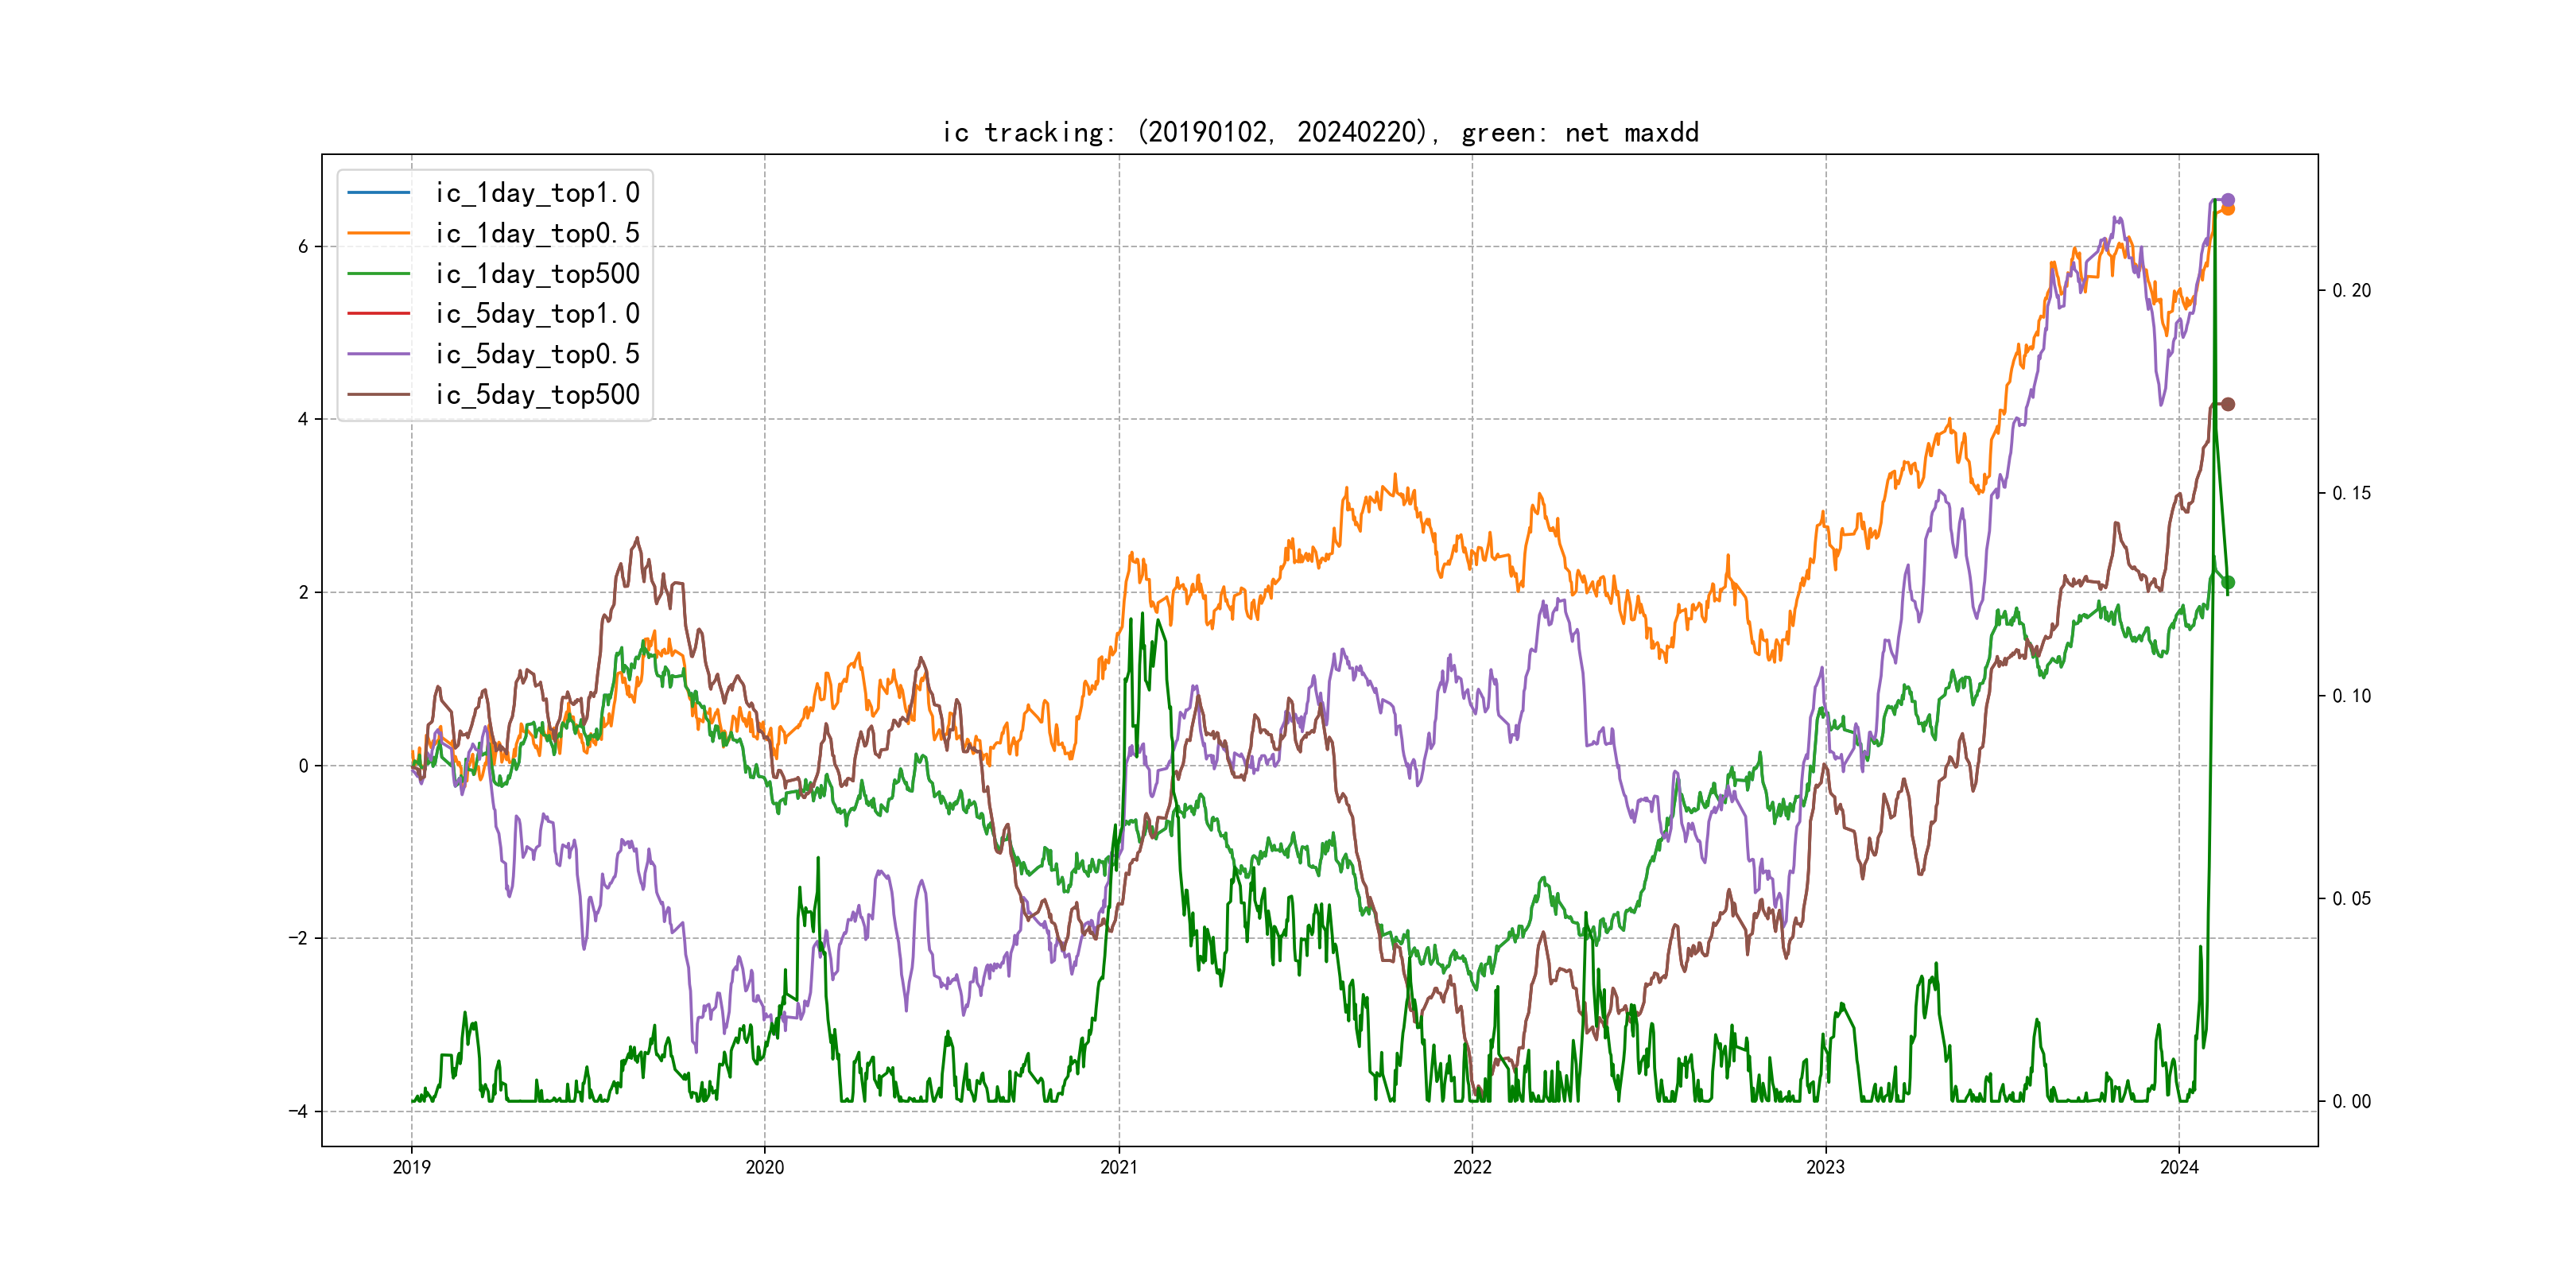Click the orange line swatch in legend
2576x1288 pixels.
(379, 233)
